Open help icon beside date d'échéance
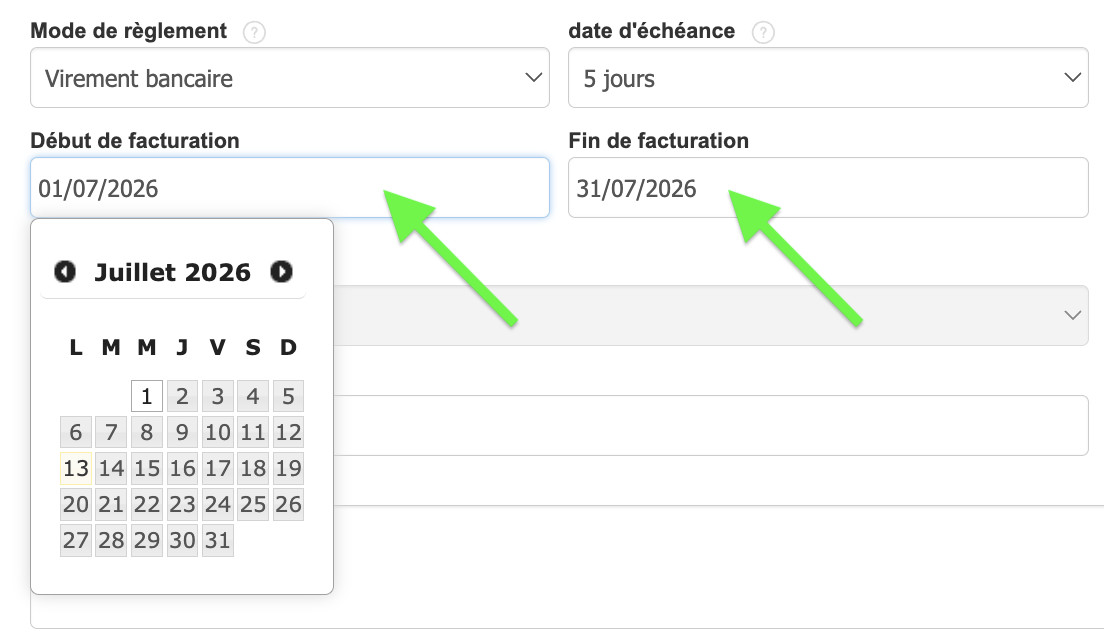This screenshot has height=635, width=1104. coord(763,32)
